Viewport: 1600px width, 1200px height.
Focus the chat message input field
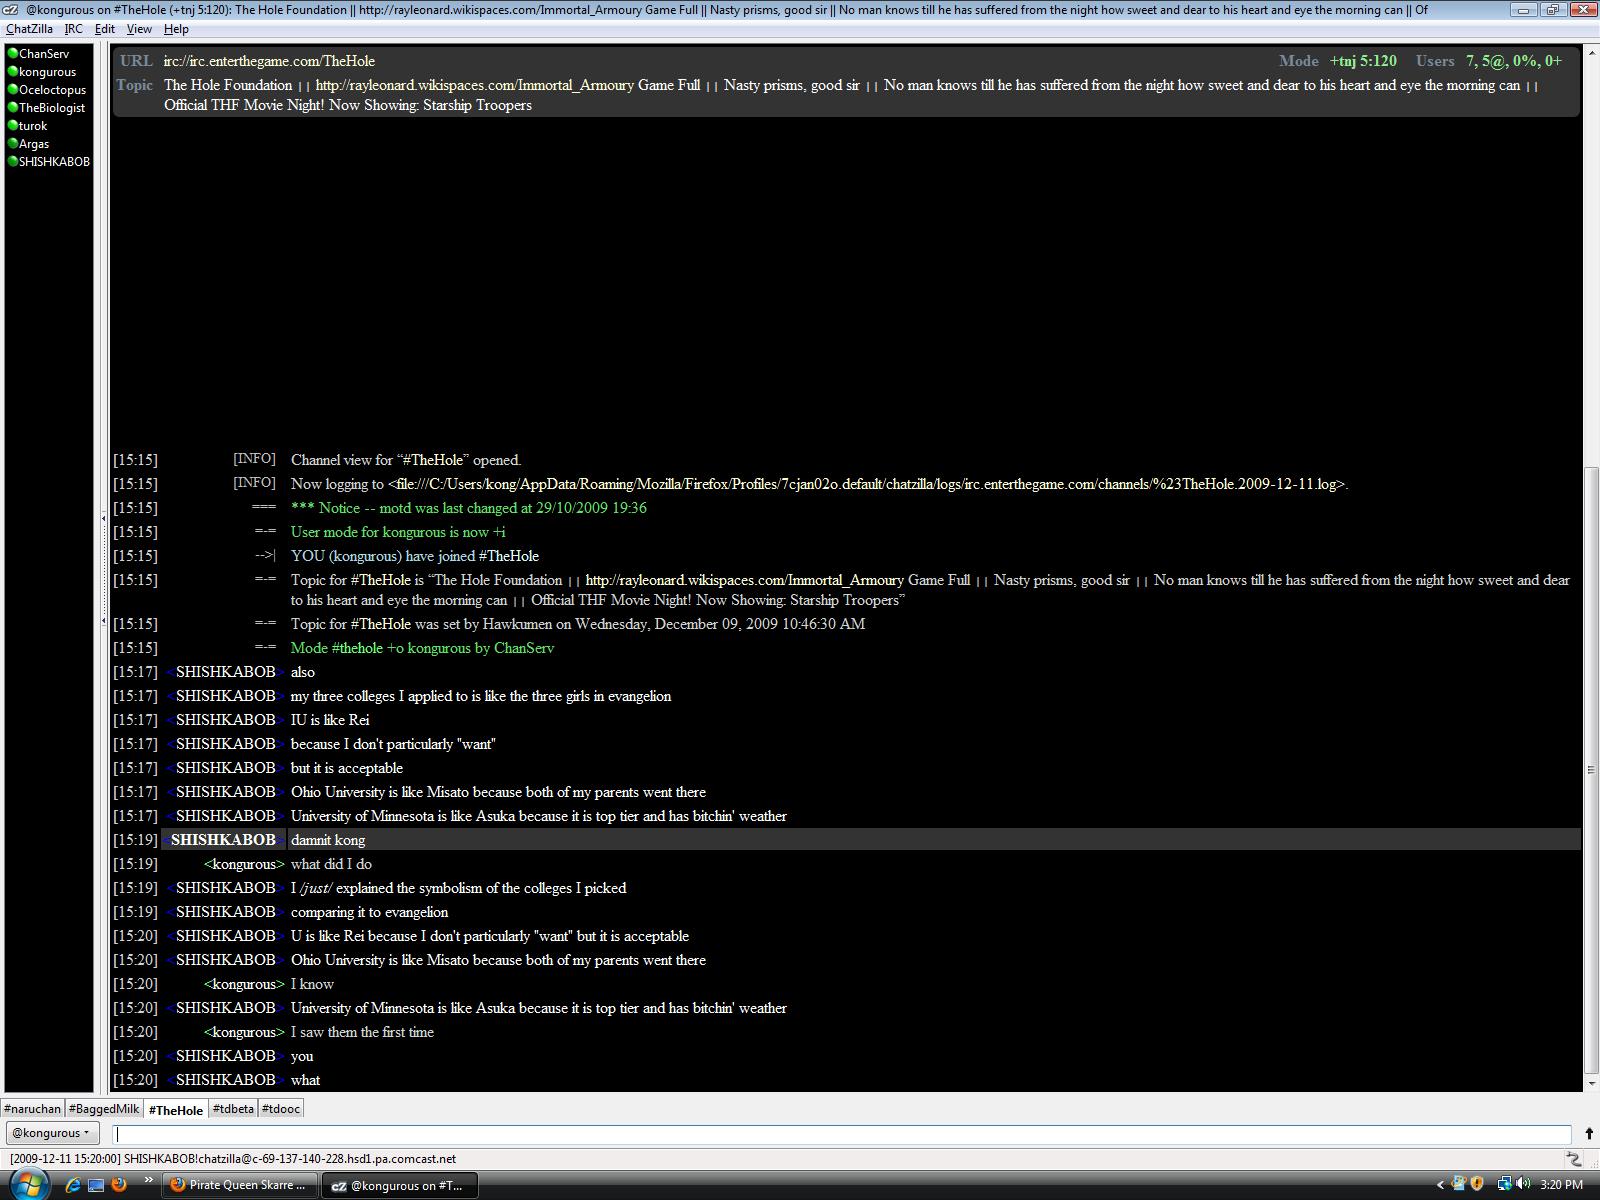tap(843, 1134)
